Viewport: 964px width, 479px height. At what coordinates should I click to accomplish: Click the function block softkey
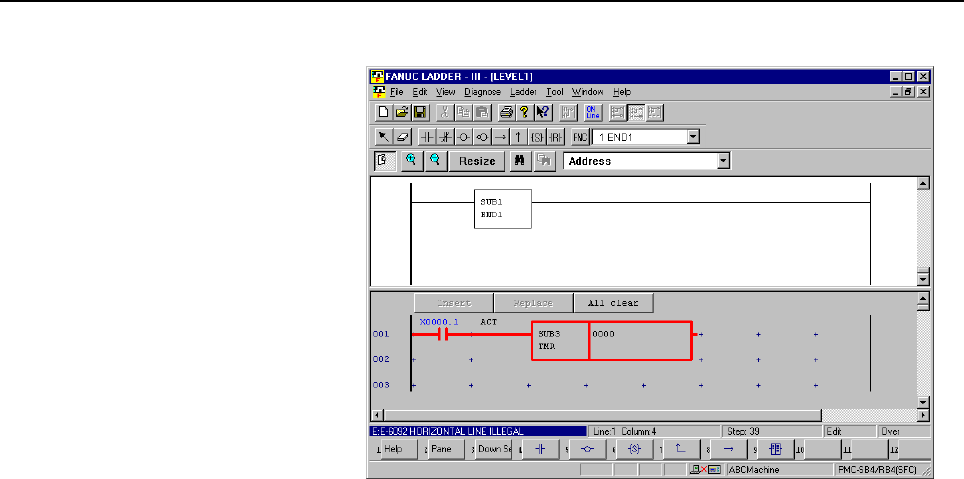coord(775,449)
